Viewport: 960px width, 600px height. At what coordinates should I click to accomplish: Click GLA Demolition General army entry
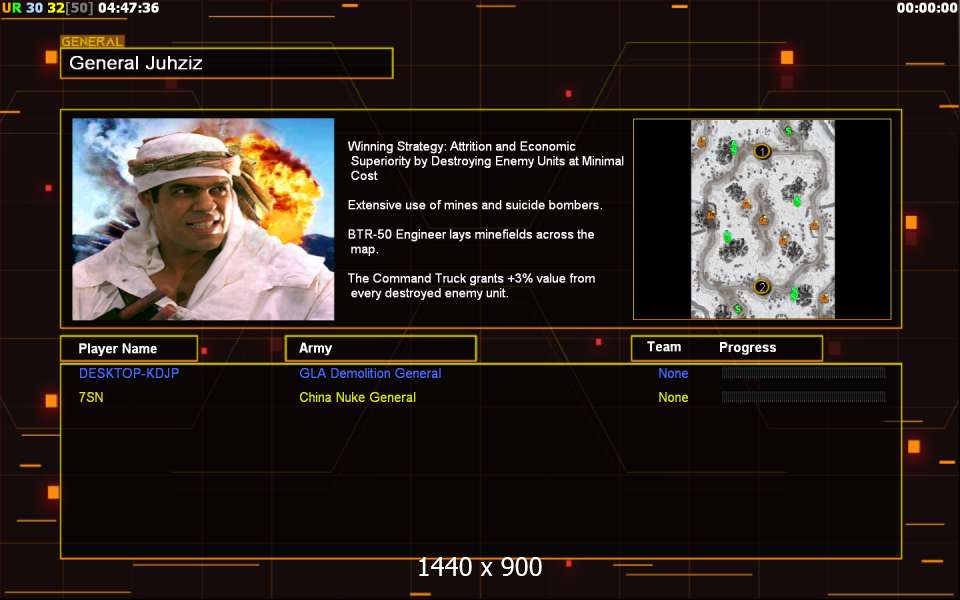370,373
